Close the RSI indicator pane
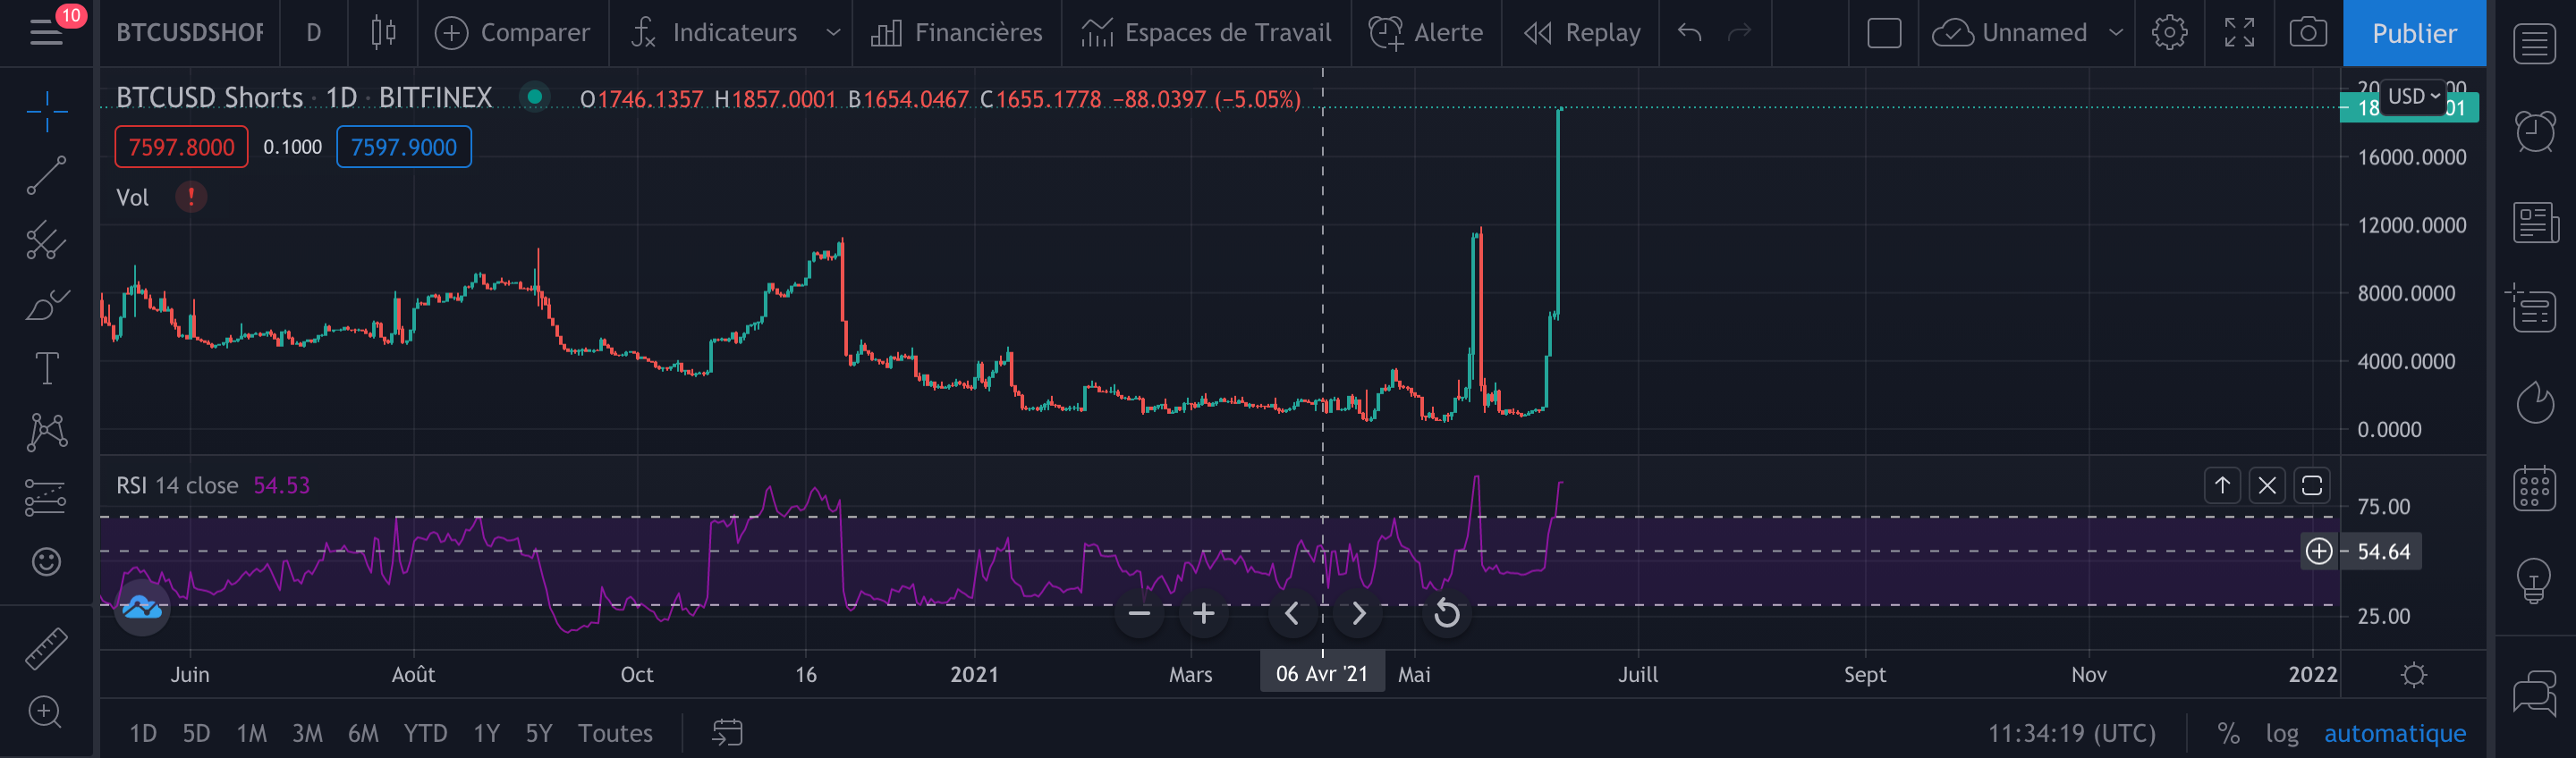 [2266, 485]
